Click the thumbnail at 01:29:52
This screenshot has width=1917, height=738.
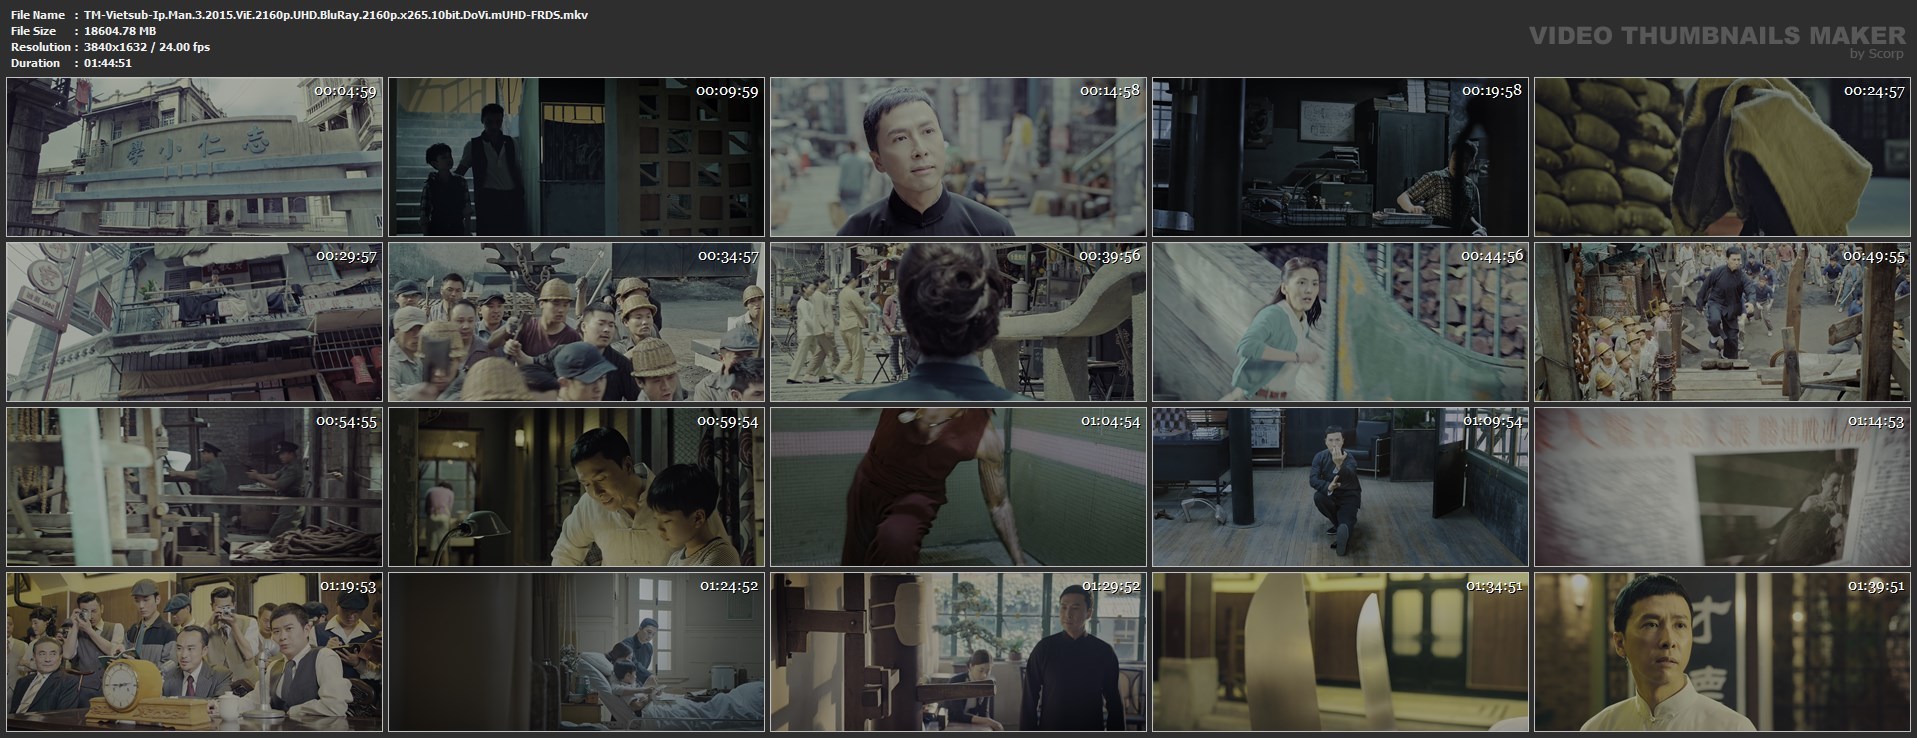point(958,652)
